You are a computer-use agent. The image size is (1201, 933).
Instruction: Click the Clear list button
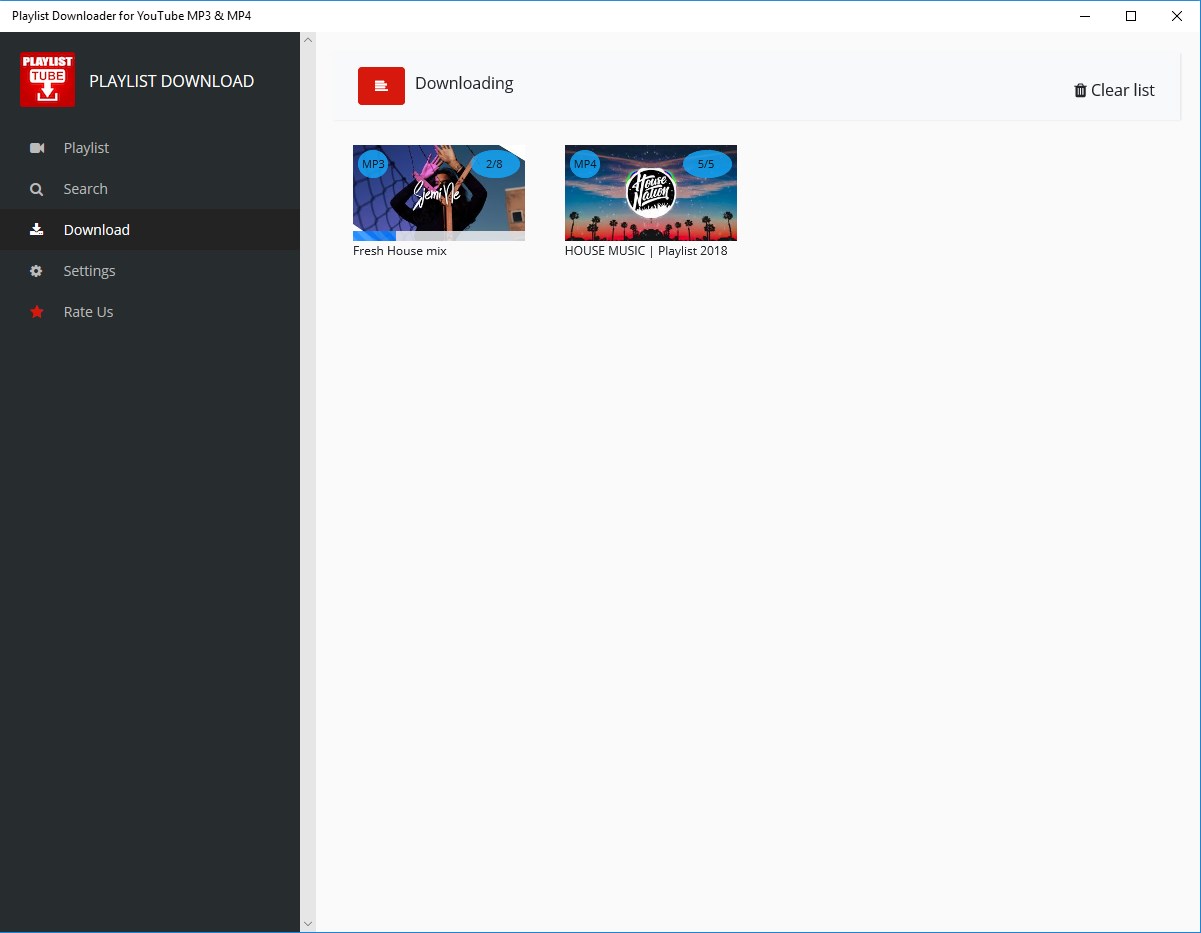click(x=1114, y=90)
